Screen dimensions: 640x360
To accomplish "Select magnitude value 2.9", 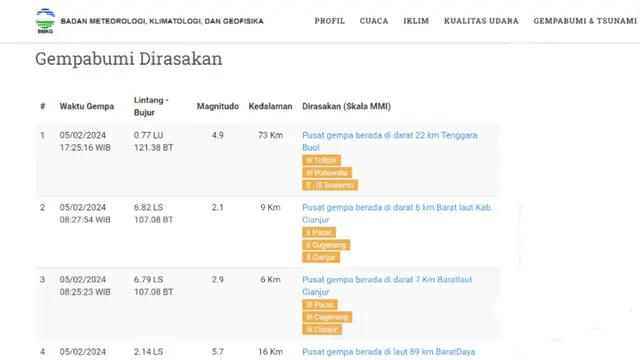I will [218, 280].
